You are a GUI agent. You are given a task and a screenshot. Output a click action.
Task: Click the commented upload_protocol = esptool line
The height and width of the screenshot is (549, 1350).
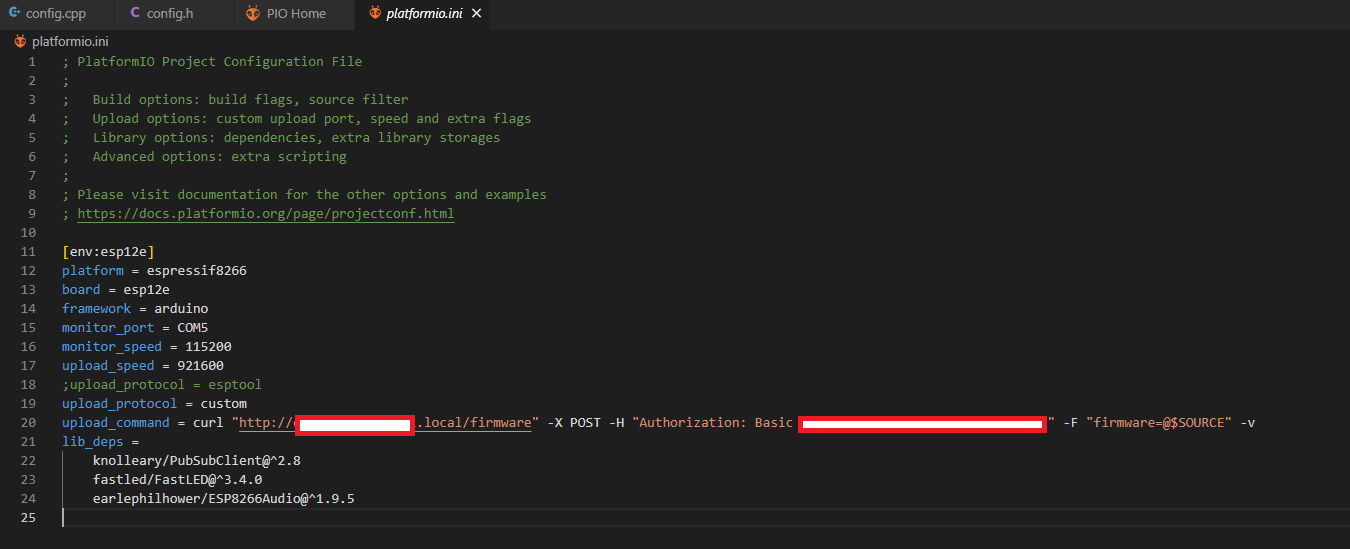162,385
